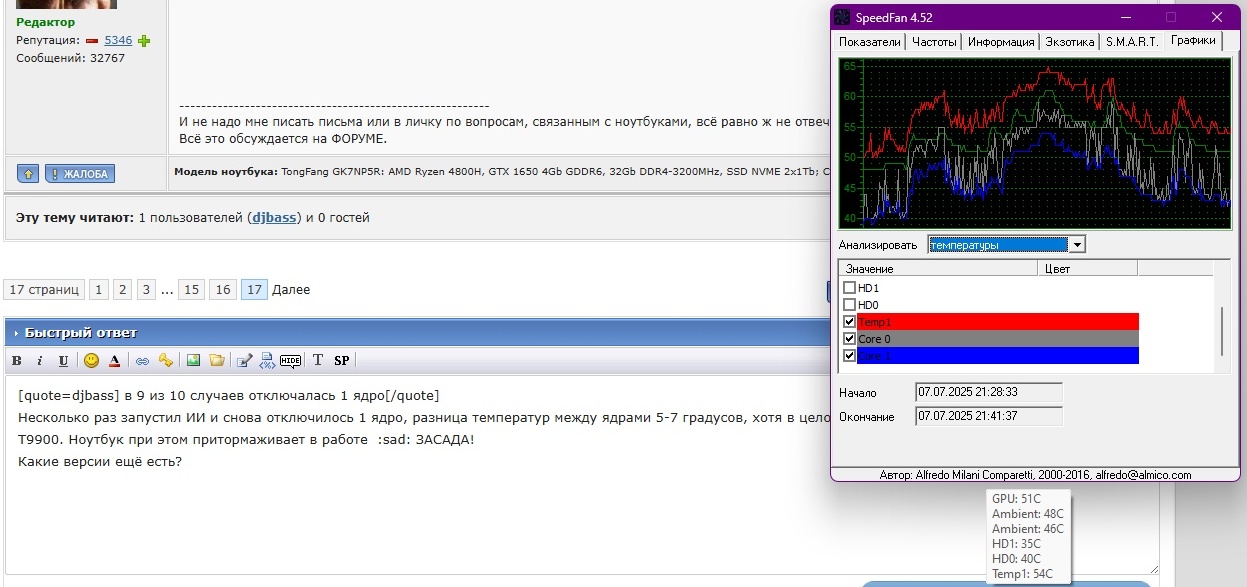Uncheck the Temp1 checkbox in SpeedFan
Screen dimensions: 1247x587
849,322
